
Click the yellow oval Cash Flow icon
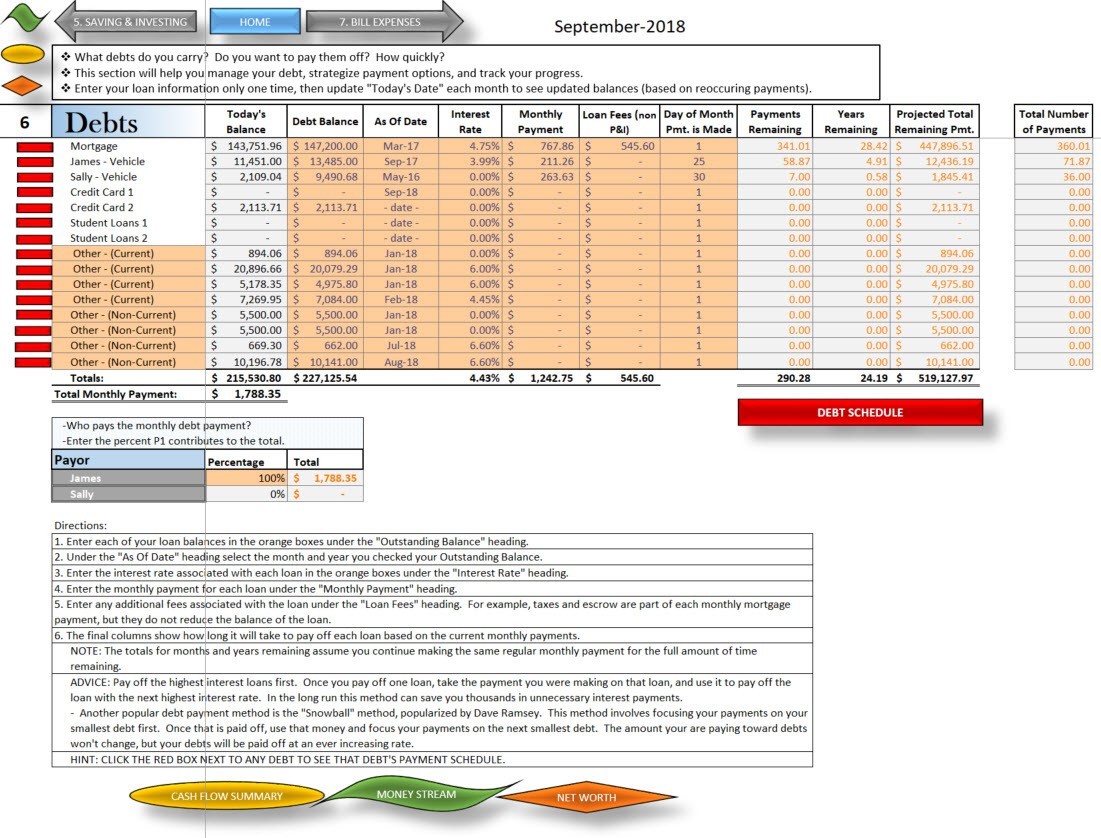tap(23, 54)
